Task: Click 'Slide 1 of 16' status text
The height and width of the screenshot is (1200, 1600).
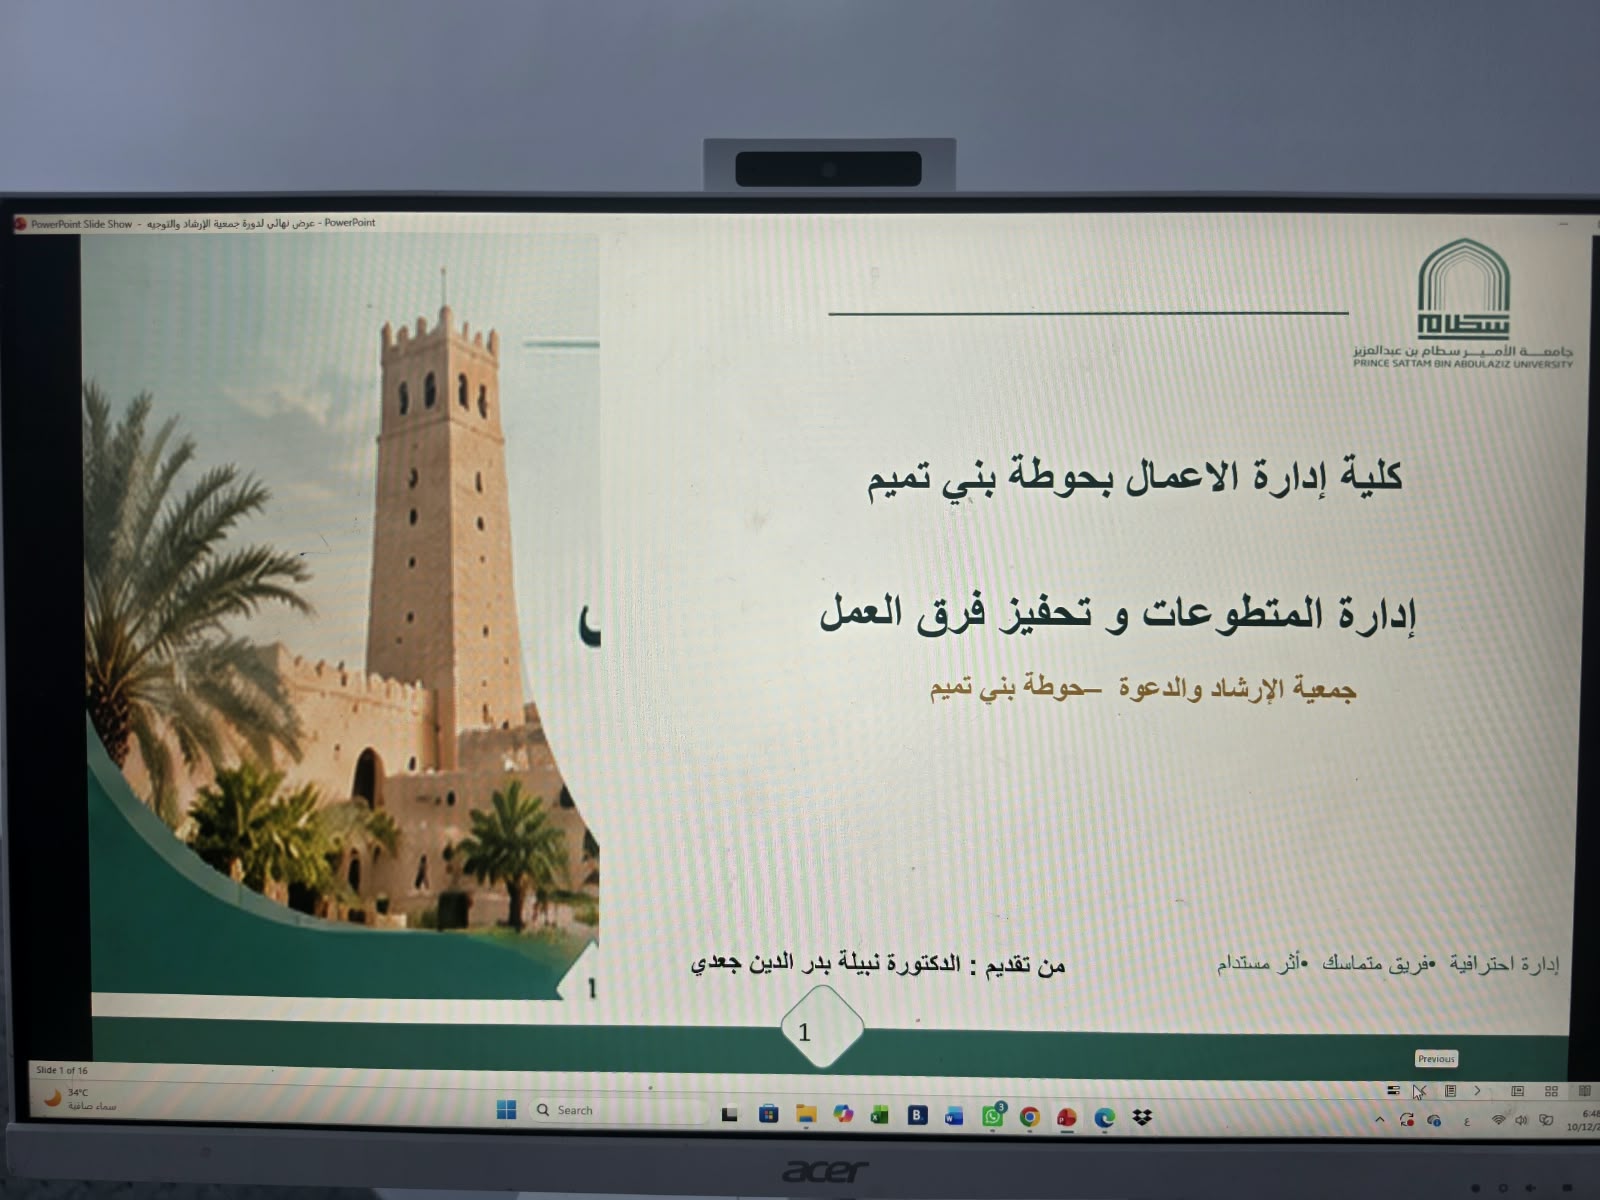Action: pyautogui.click(x=62, y=1070)
